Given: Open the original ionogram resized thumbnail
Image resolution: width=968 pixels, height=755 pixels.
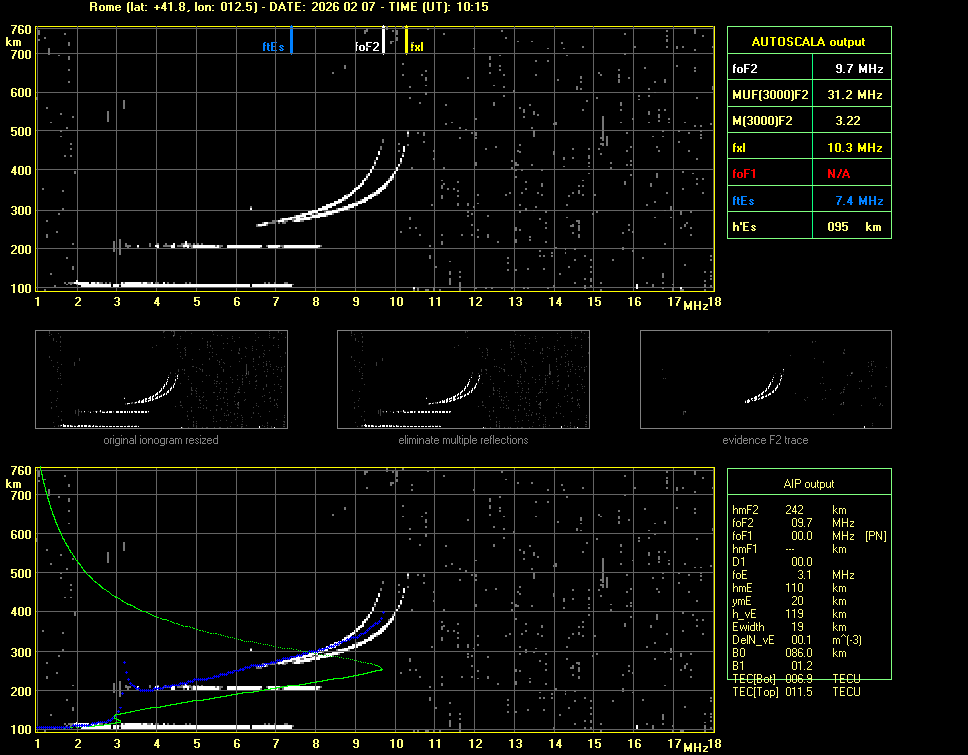Looking at the screenshot, I should (161, 381).
